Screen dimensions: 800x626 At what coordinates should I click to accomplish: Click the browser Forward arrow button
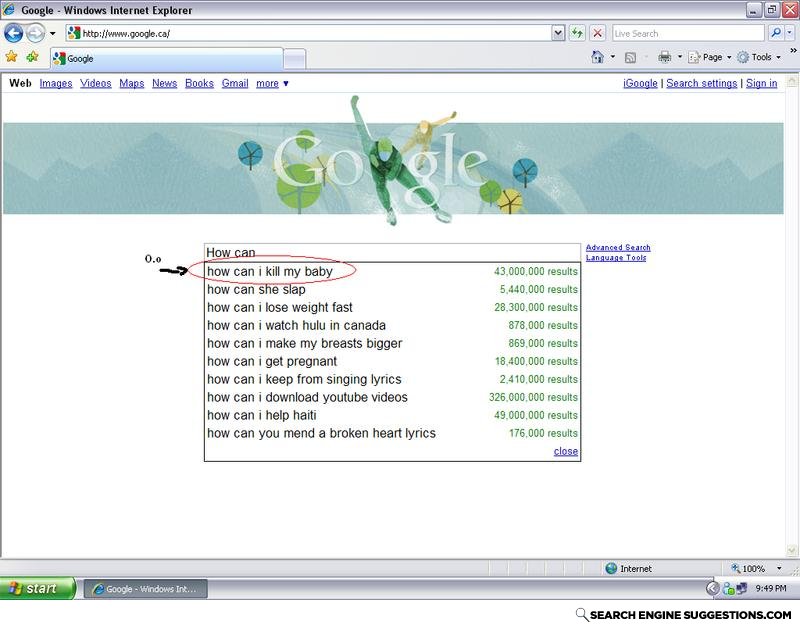(x=35, y=34)
